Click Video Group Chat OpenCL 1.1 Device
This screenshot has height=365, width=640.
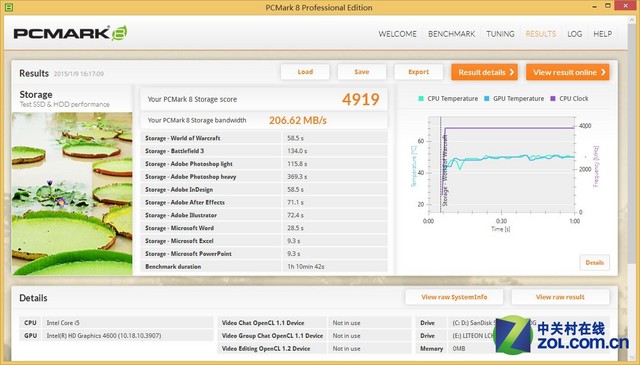pos(314,336)
